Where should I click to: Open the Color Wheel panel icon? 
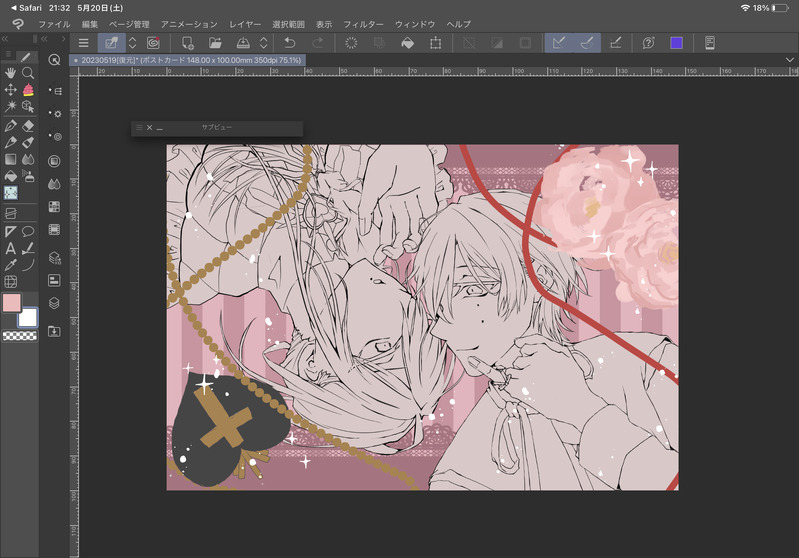(54, 161)
